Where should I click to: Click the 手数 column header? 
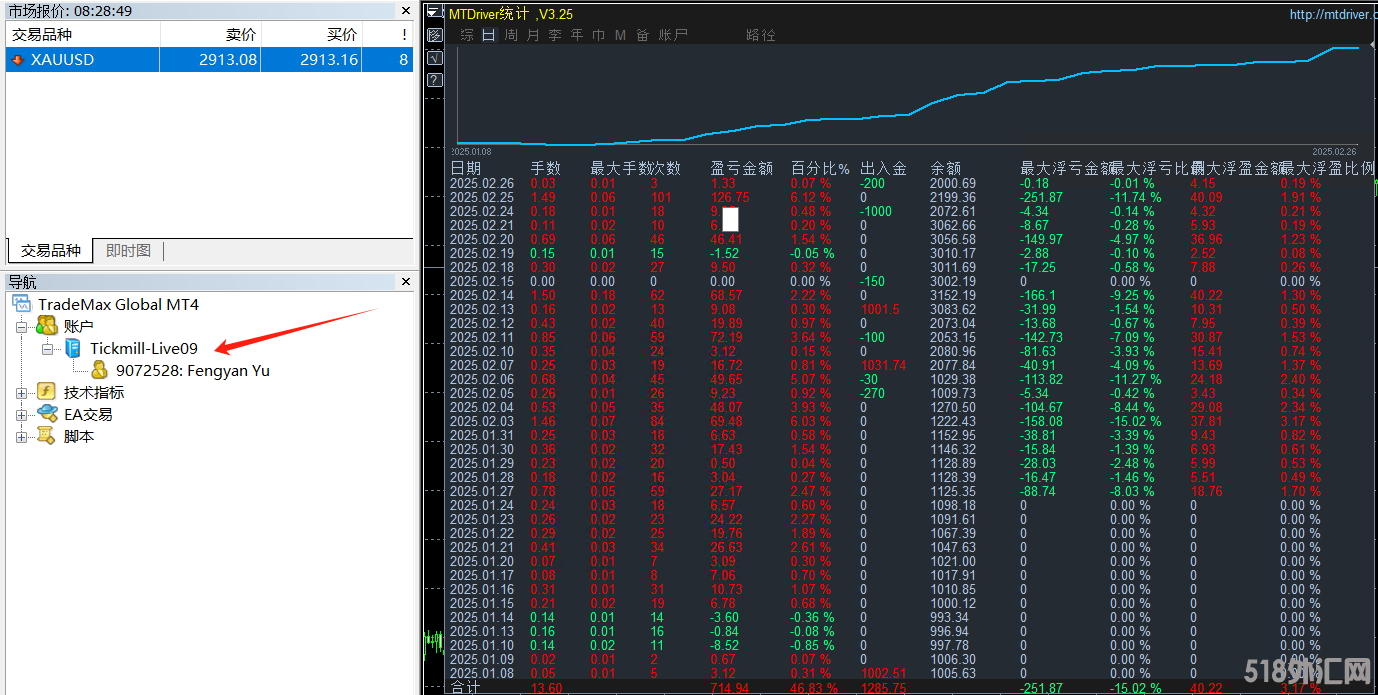pyautogui.click(x=545, y=168)
